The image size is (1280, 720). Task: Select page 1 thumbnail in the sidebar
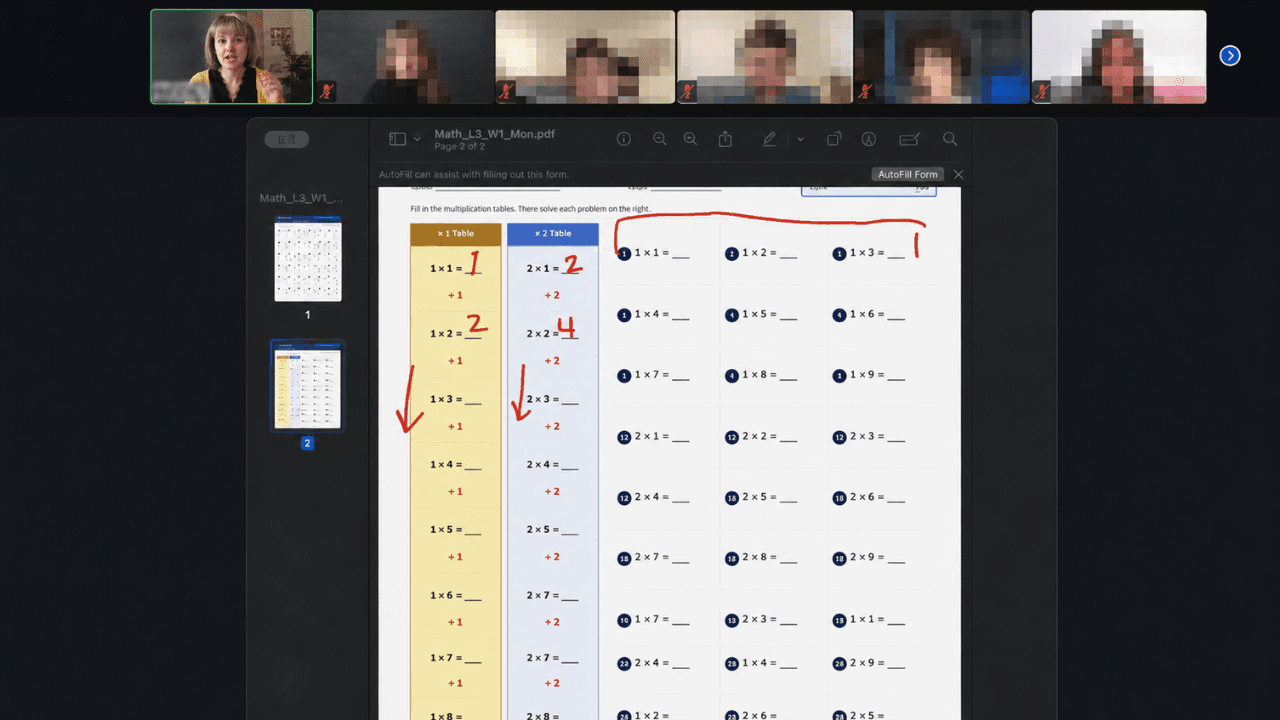(308, 259)
